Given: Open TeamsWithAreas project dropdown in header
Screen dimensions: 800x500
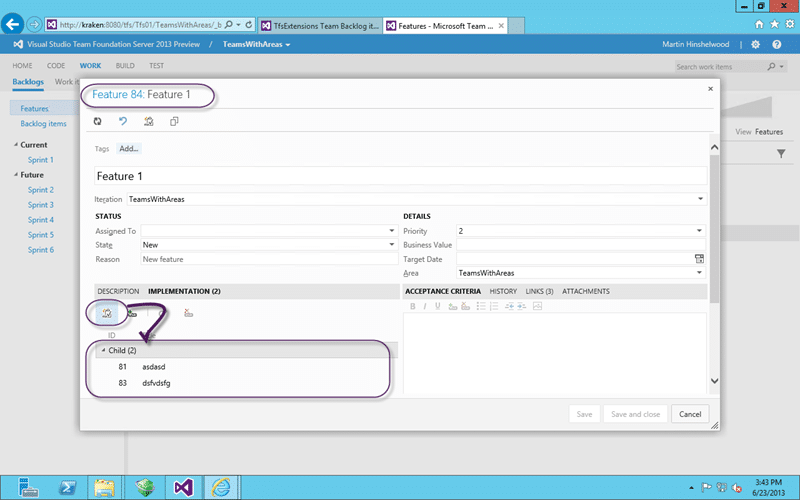Looking at the screenshot, I should pyautogui.click(x=256, y=44).
